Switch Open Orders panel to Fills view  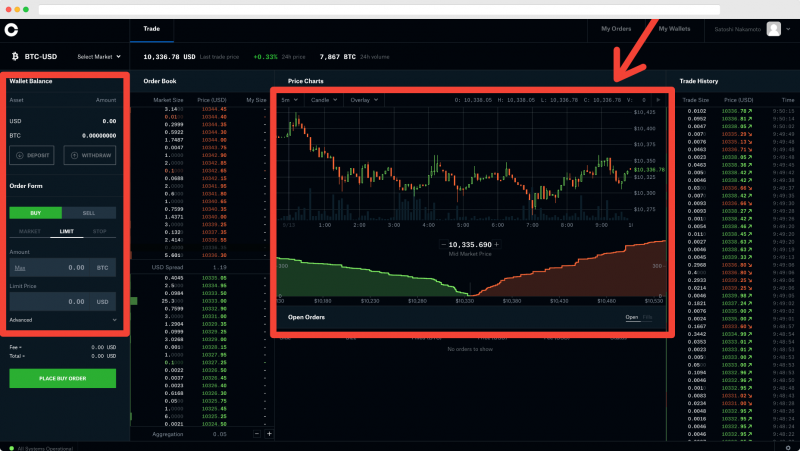(647, 317)
